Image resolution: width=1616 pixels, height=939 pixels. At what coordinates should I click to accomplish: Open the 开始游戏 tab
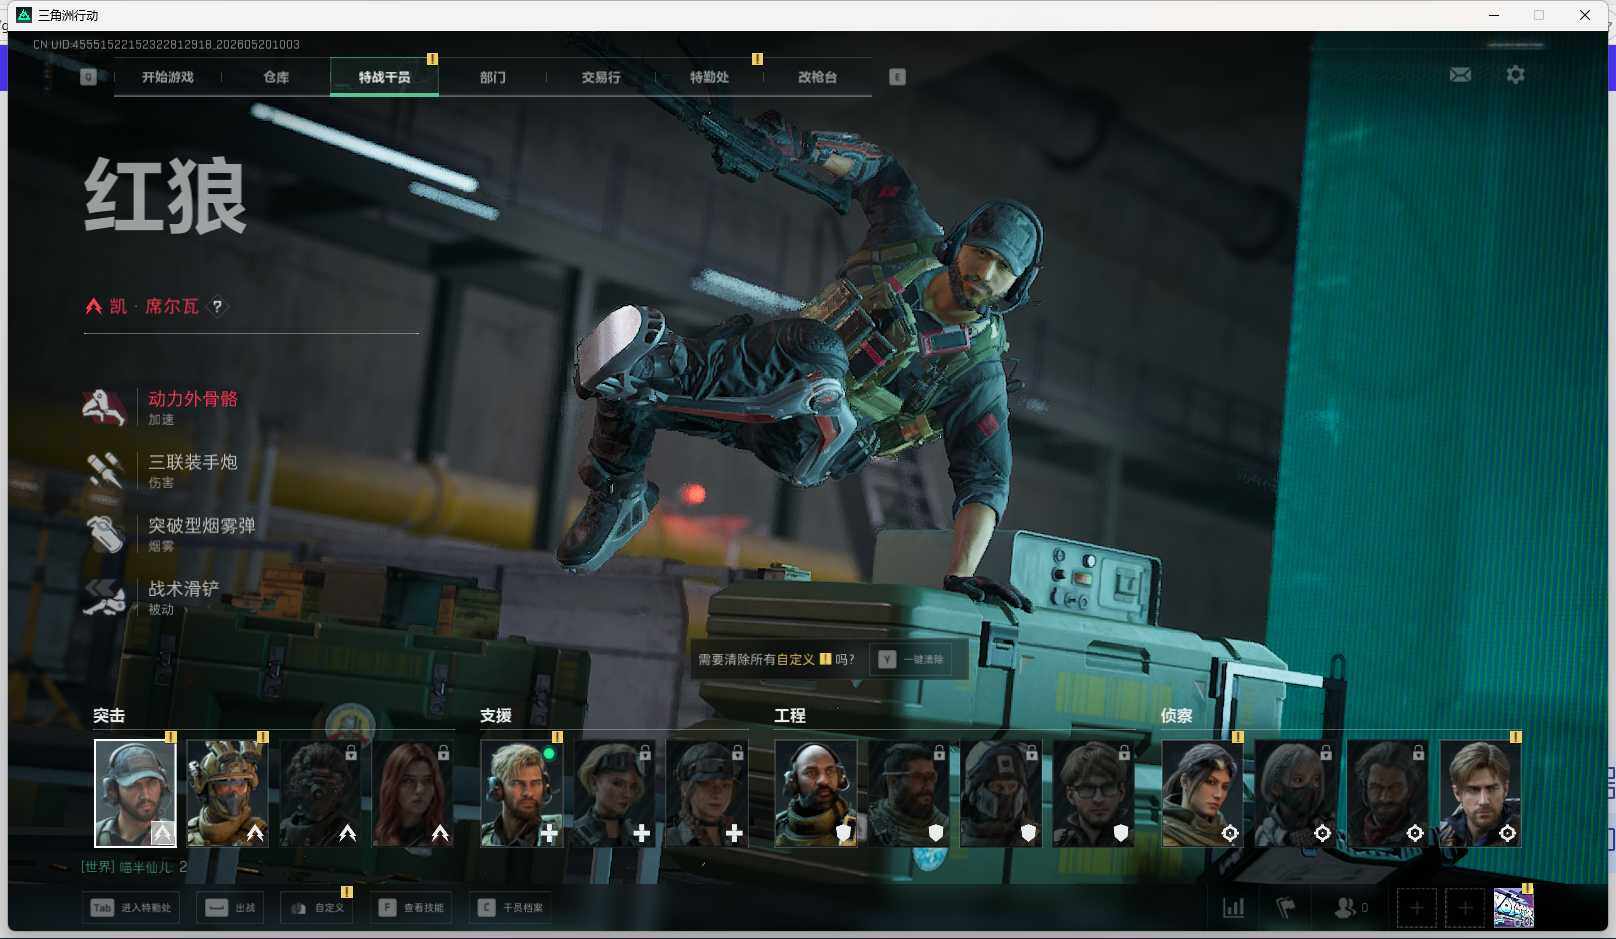pyautogui.click(x=168, y=77)
